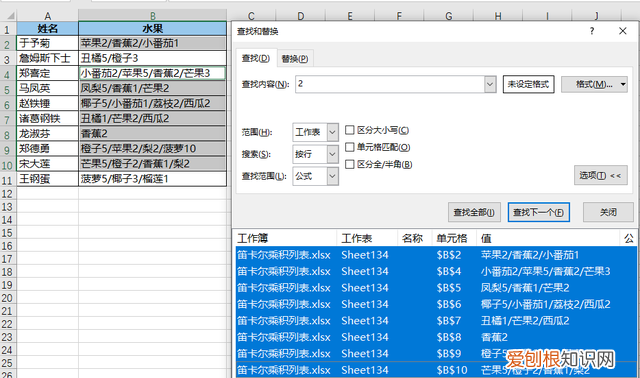Screen dimensions: 640x378
Task: Open the 搜索 dropdown showing 按行
Action: coord(332,154)
